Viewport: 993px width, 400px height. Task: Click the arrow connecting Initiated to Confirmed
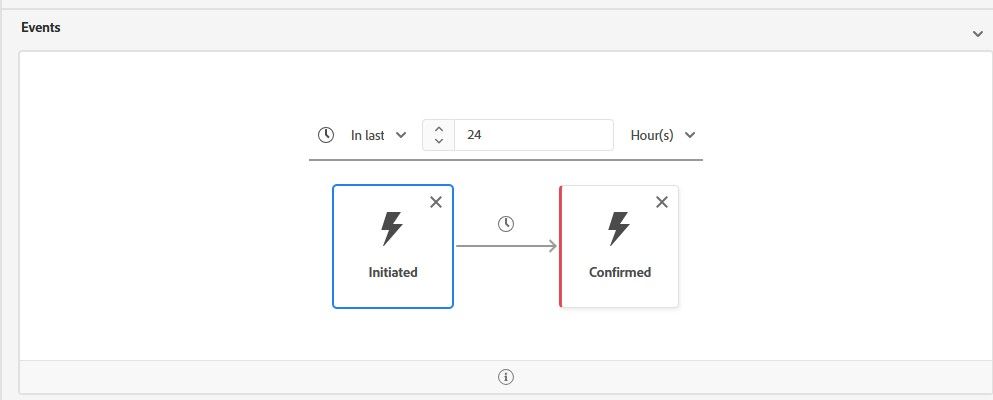(506, 246)
